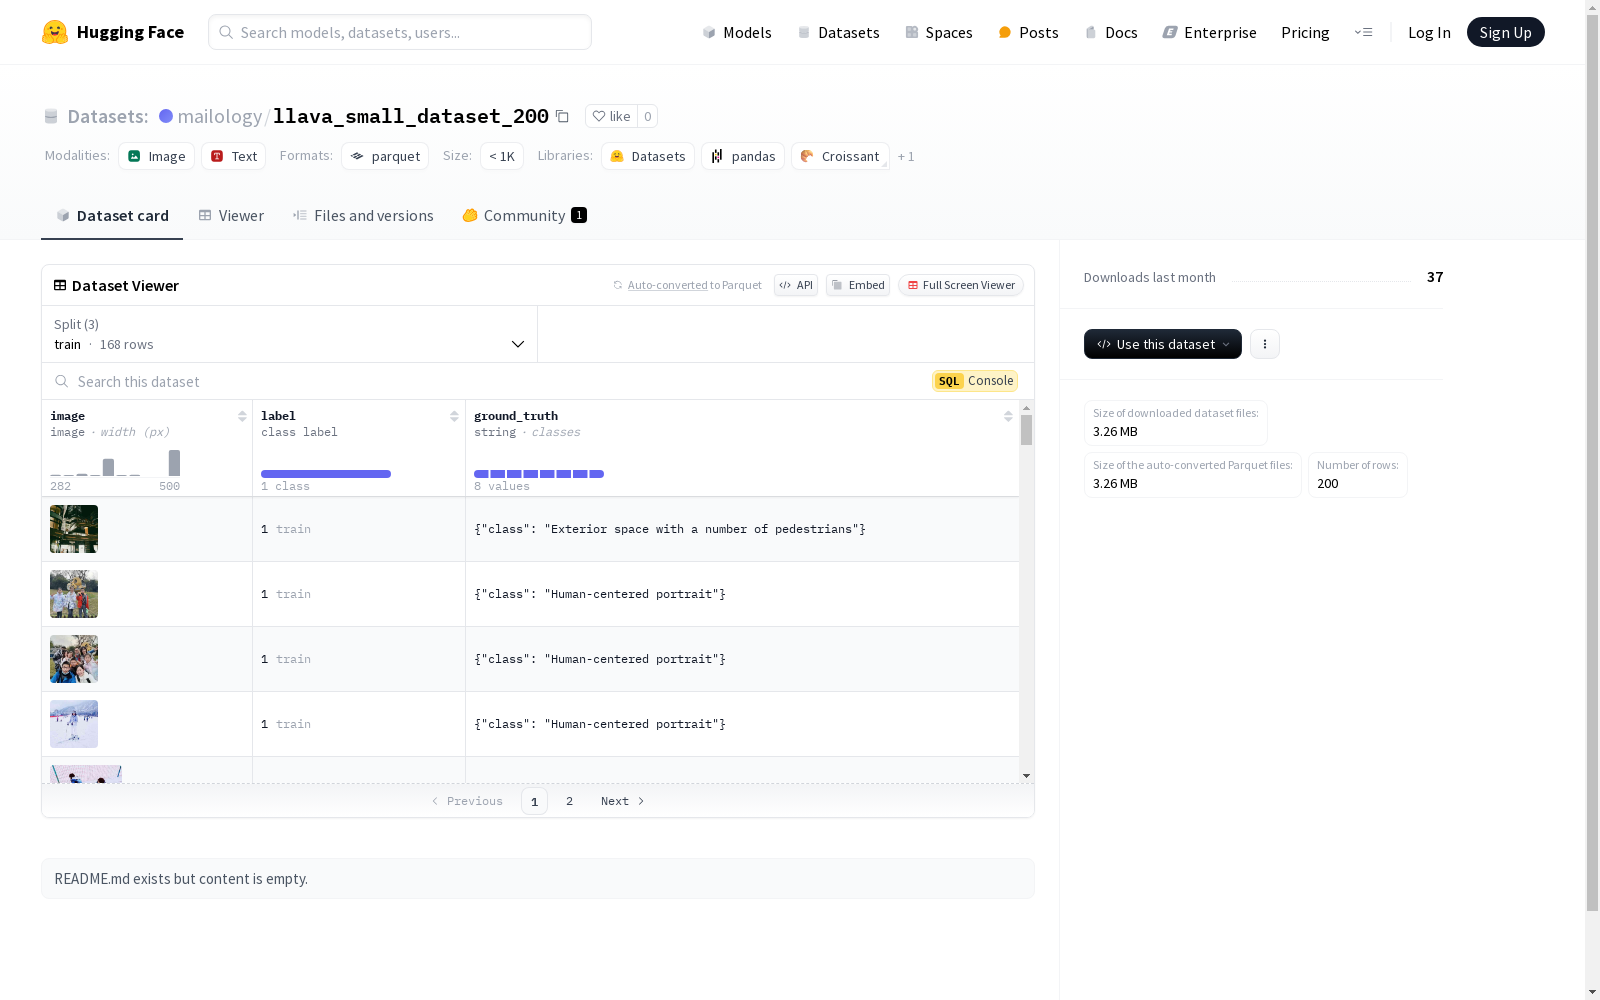The image size is (1600, 1000).
Task: Open the Spaces menu
Action: [x=939, y=32]
